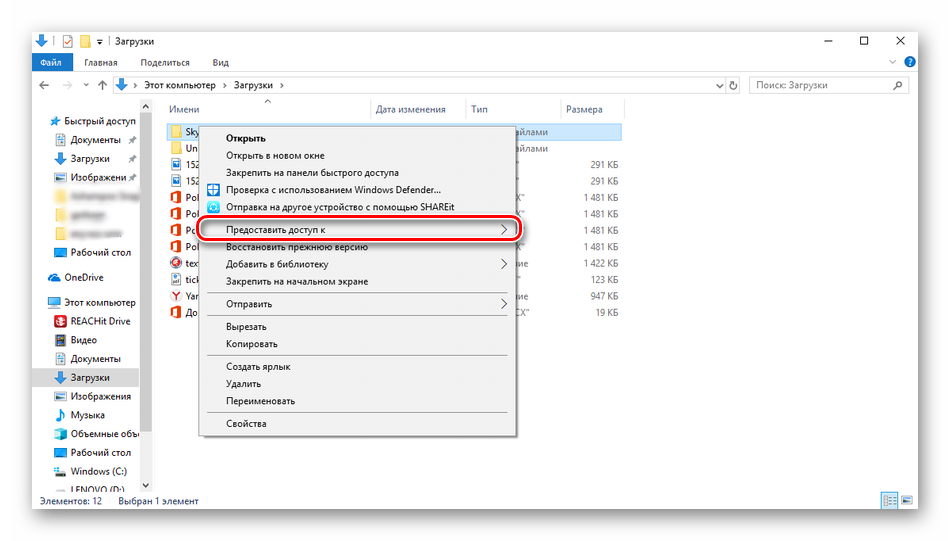The height and width of the screenshot is (541, 950).
Task: Click the Музыка note icon in sidebar
Action: pos(59,415)
